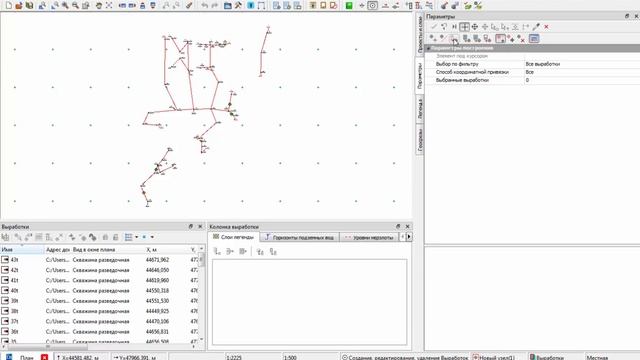
Task: Click the four-arrow move icon in Параметры
Action: (x=475, y=27)
